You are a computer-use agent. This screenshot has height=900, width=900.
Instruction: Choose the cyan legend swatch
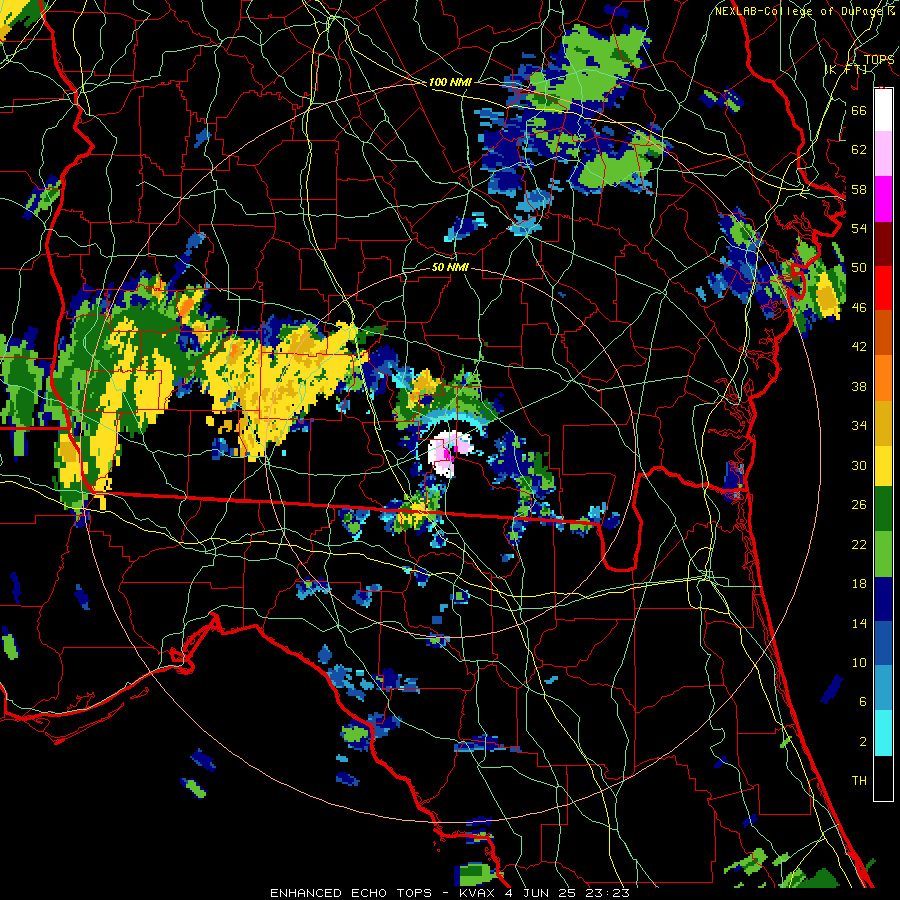pos(883,733)
